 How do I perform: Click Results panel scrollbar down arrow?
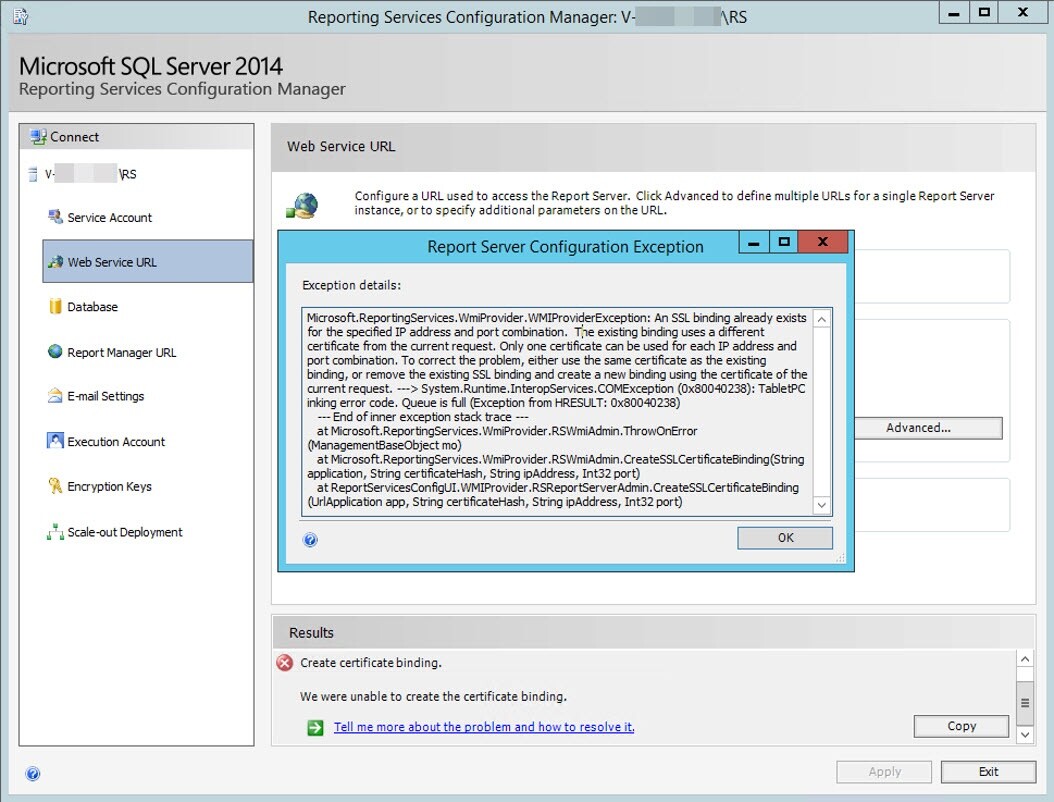[x=1024, y=735]
